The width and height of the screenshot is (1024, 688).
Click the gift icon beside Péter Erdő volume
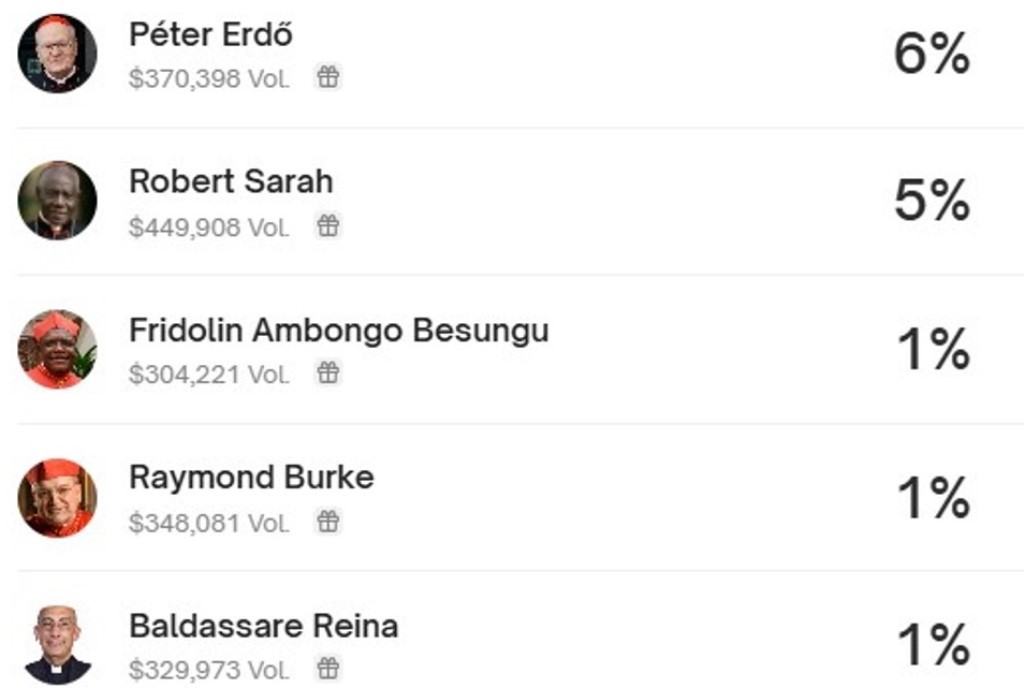point(328,78)
